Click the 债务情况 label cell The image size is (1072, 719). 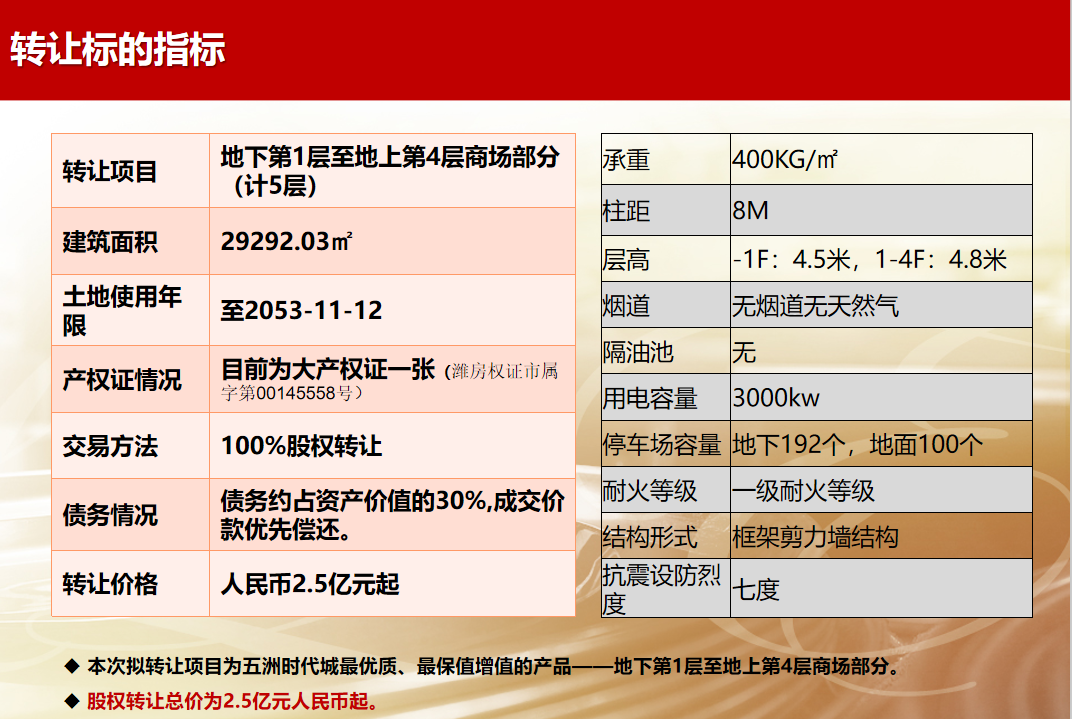[131, 515]
